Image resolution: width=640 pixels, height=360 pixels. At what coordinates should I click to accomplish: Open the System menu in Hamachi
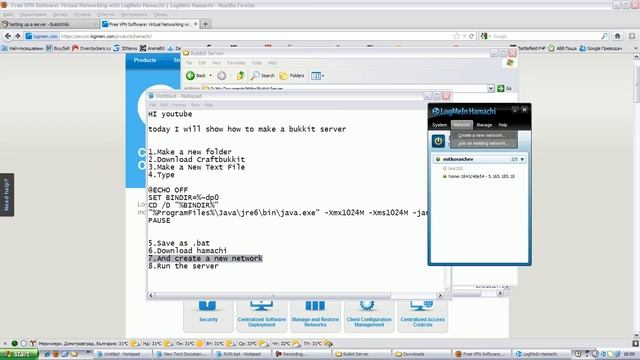point(440,125)
